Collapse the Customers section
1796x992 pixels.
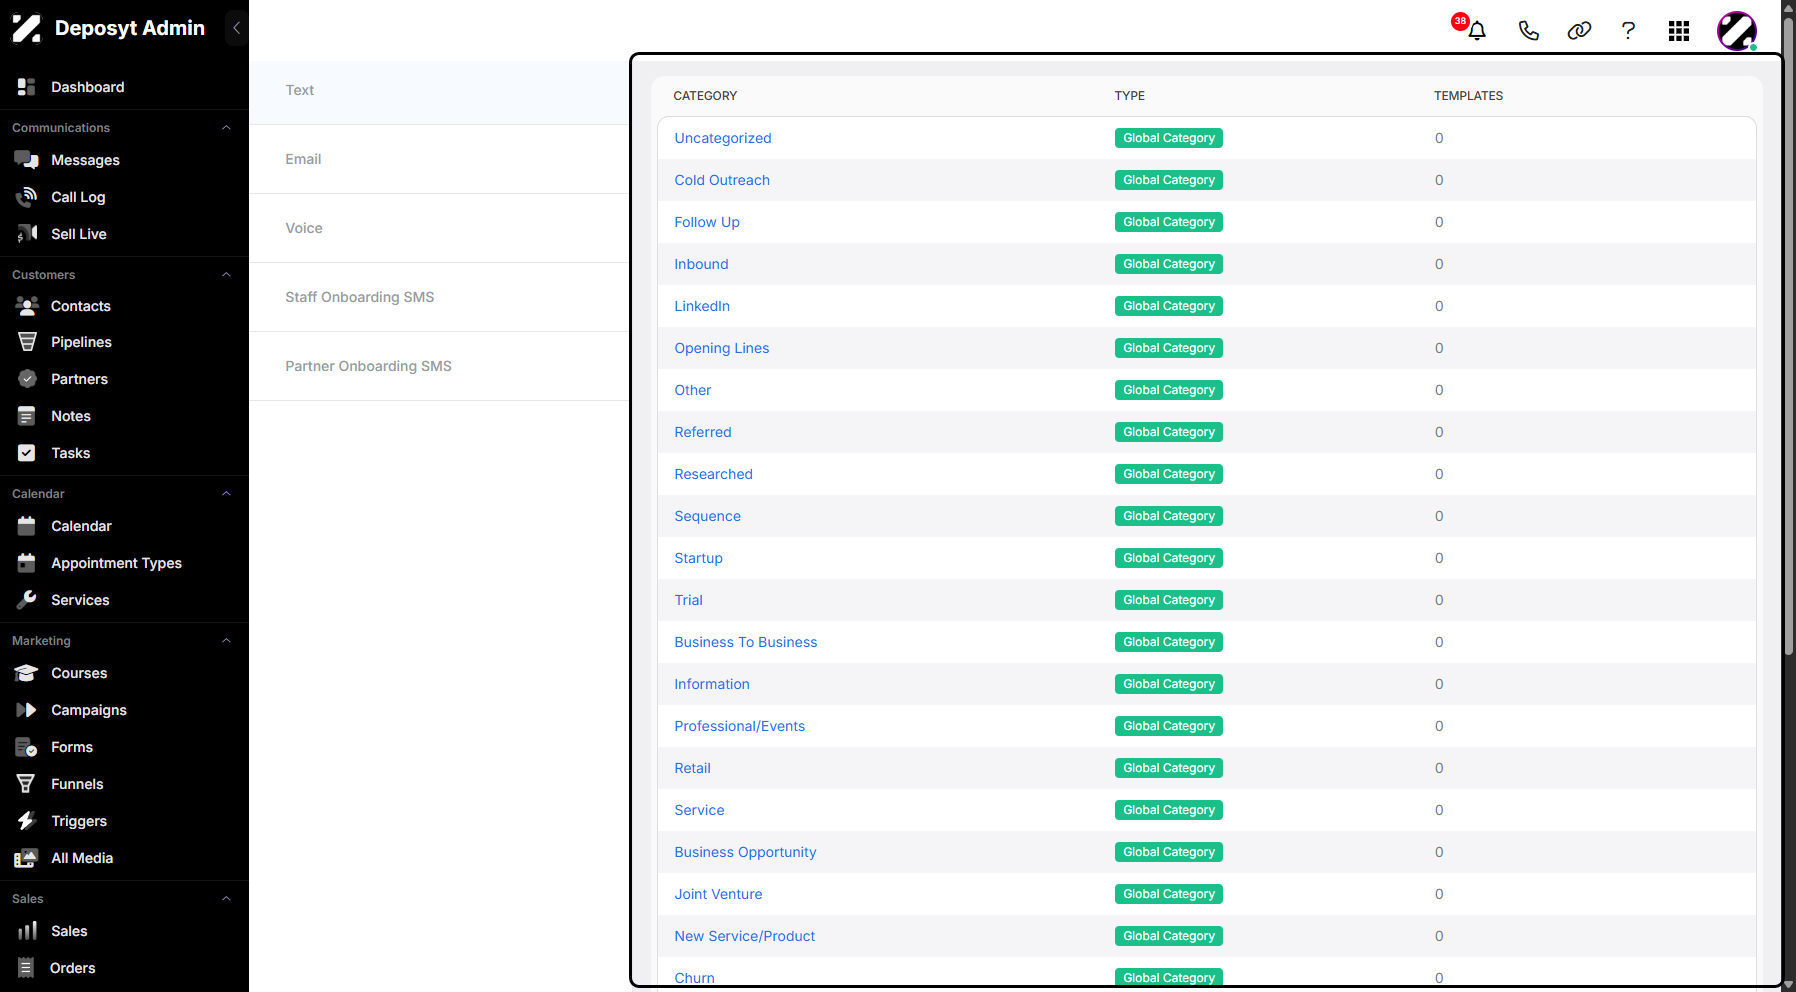tap(226, 275)
